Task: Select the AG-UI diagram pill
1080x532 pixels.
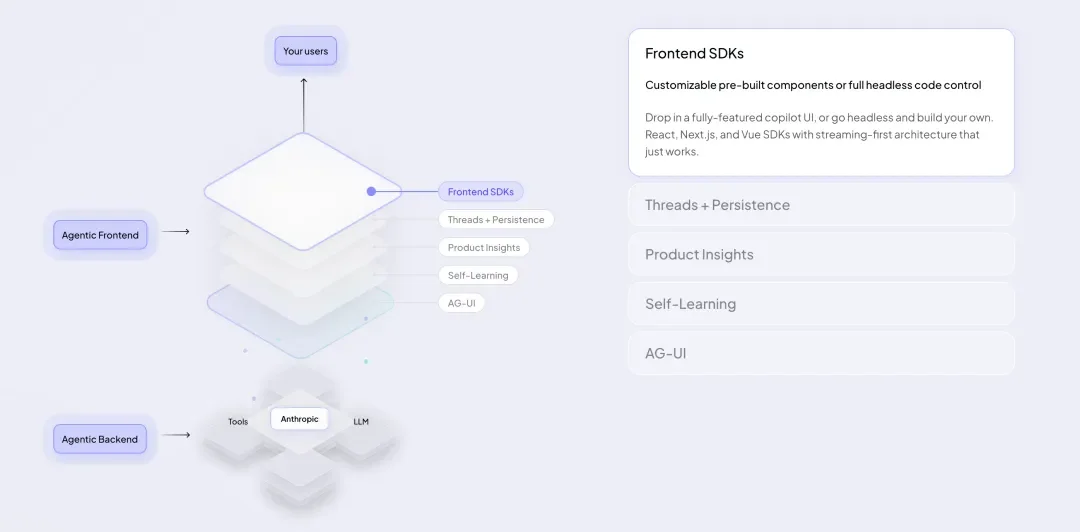Action: pyautogui.click(x=461, y=303)
